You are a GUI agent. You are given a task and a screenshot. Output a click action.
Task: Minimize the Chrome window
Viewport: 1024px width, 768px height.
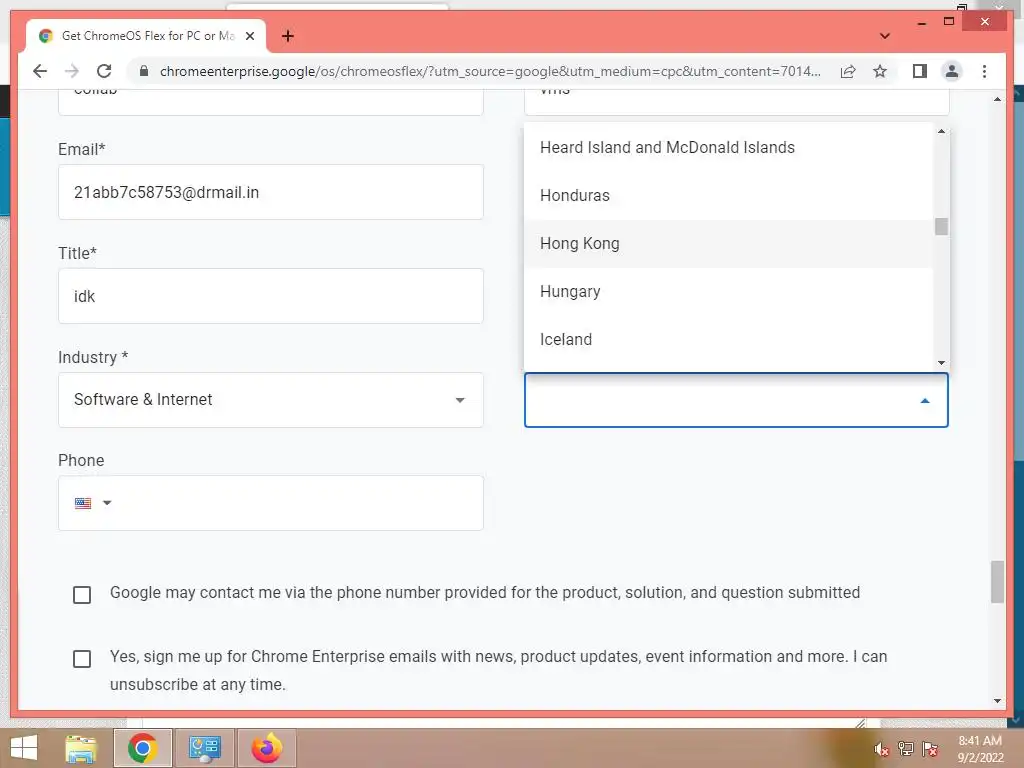[x=921, y=22]
